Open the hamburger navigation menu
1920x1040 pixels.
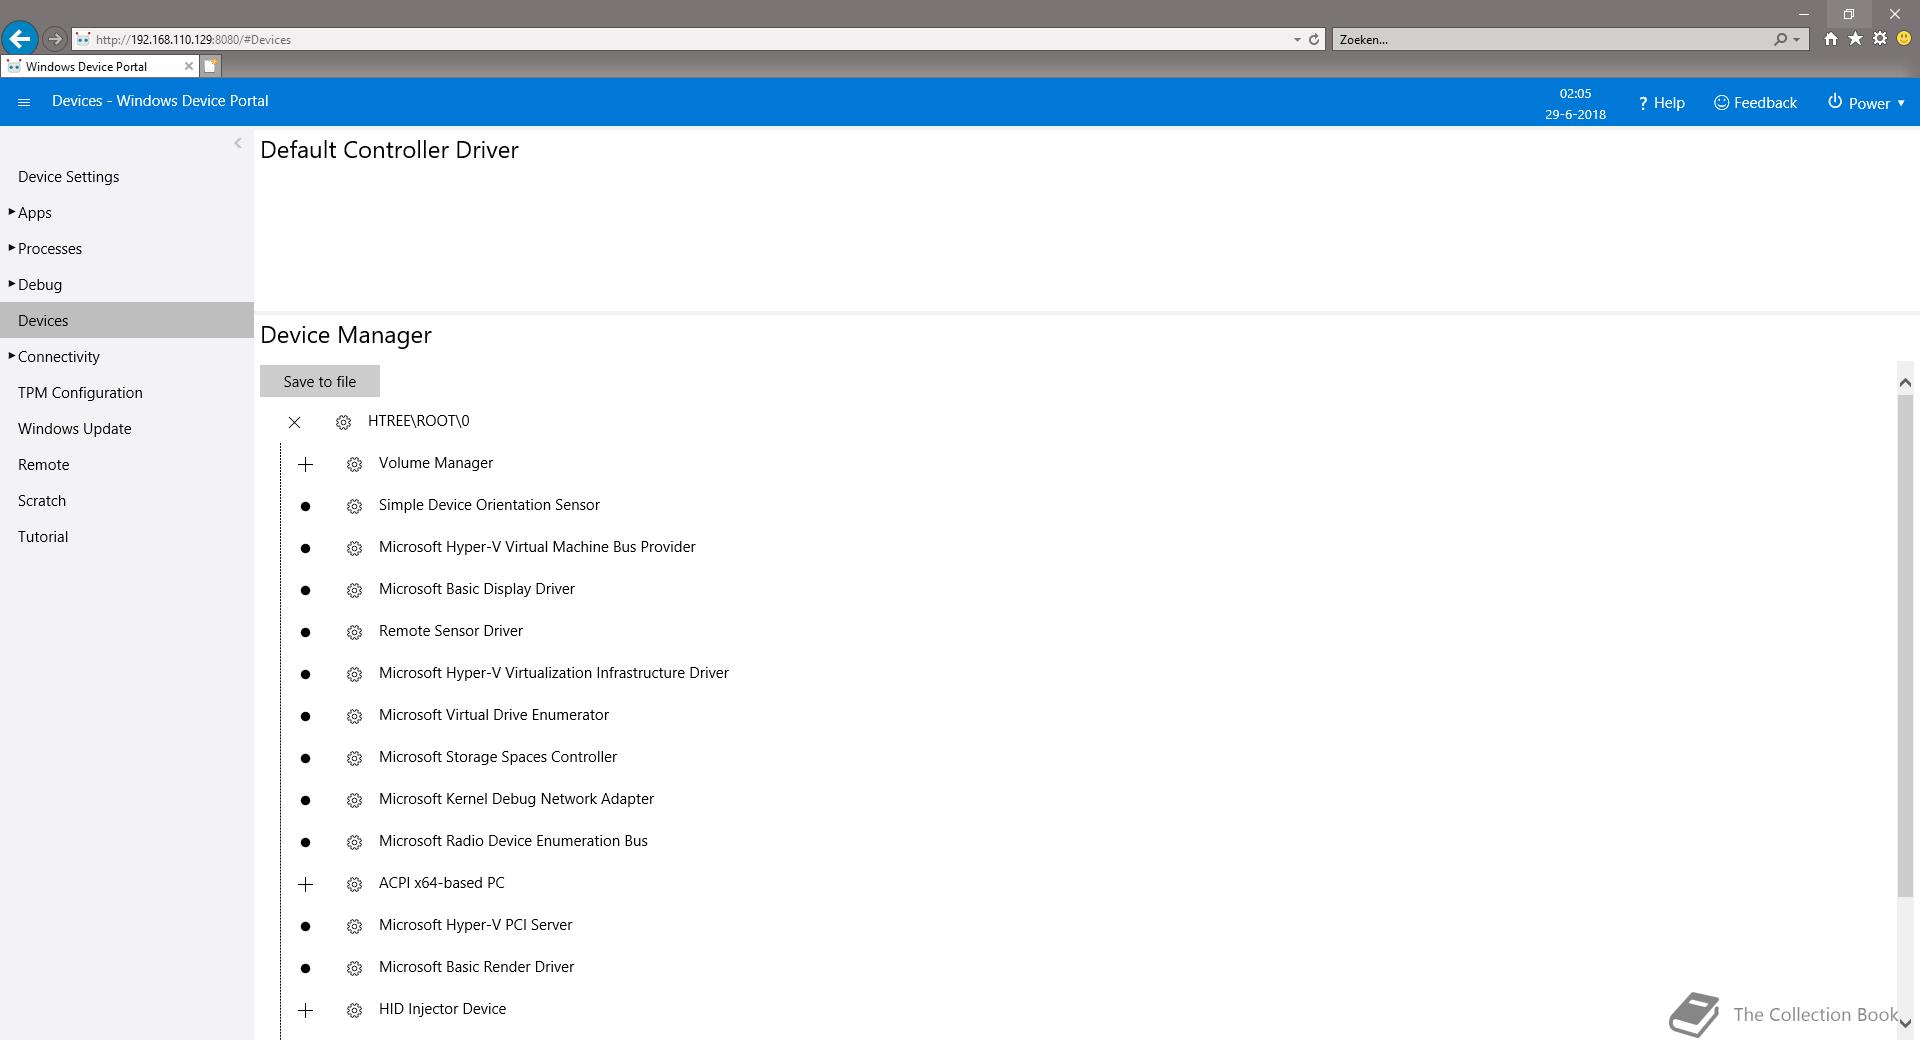24,102
